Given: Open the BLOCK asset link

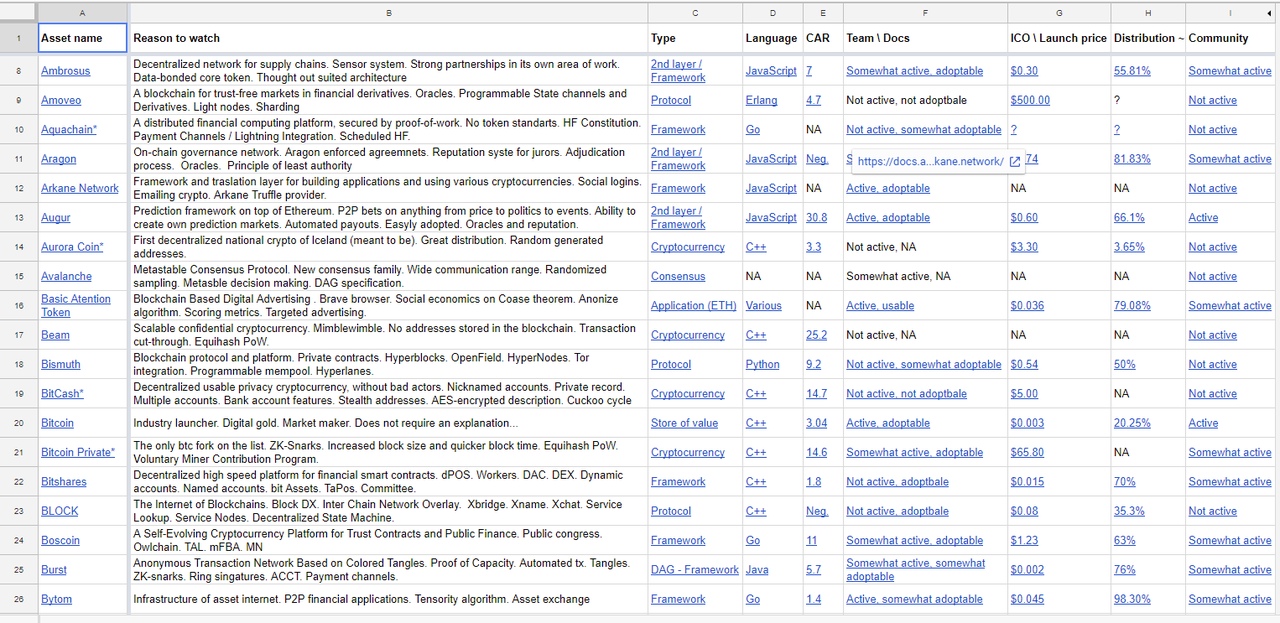Looking at the screenshot, I should (x=59, y=511).
